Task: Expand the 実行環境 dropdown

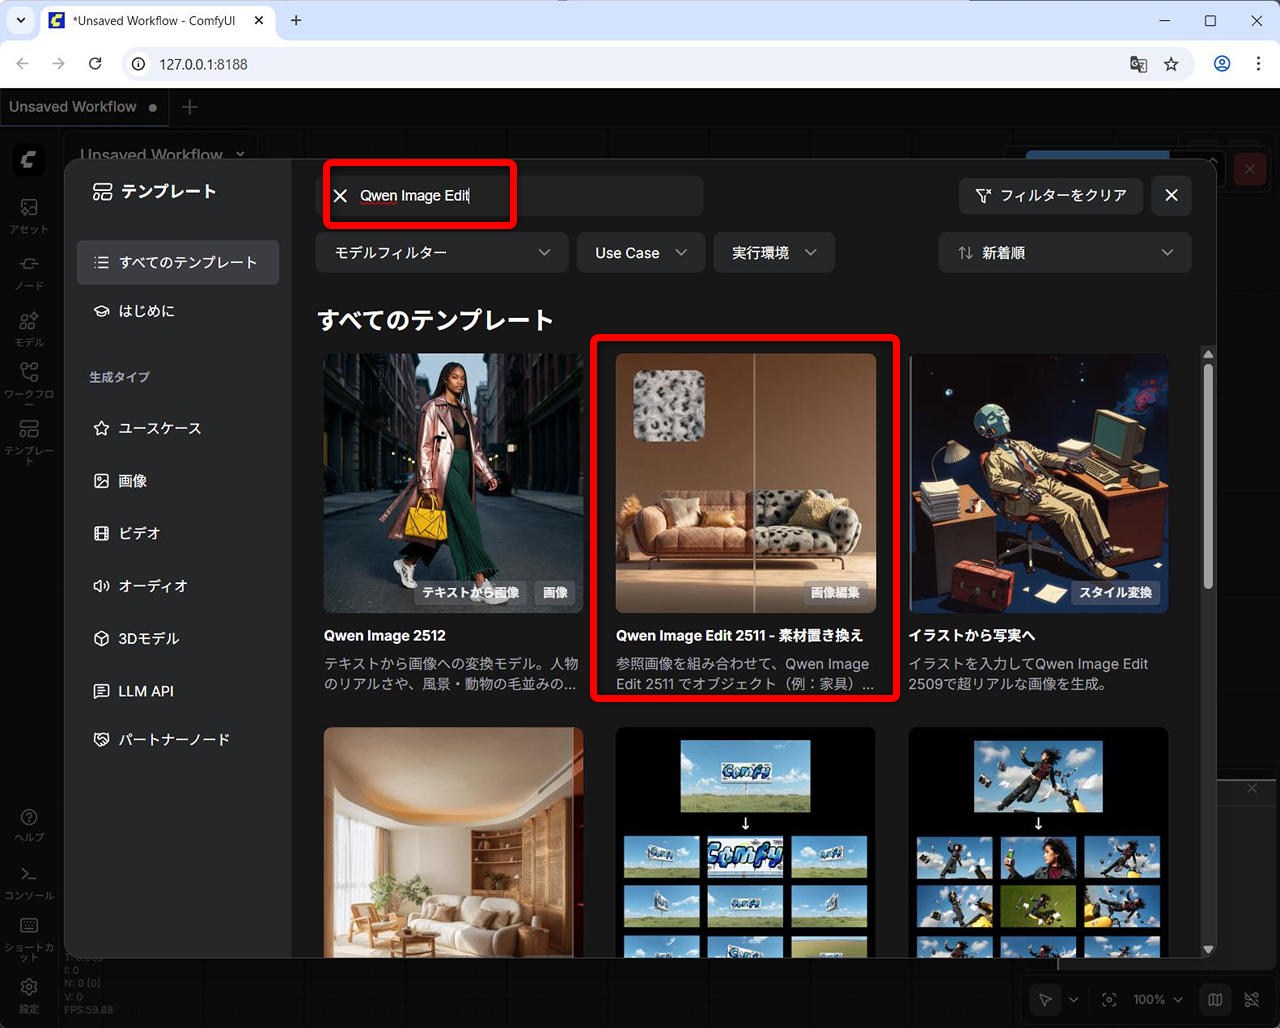Action: point(773,253)
